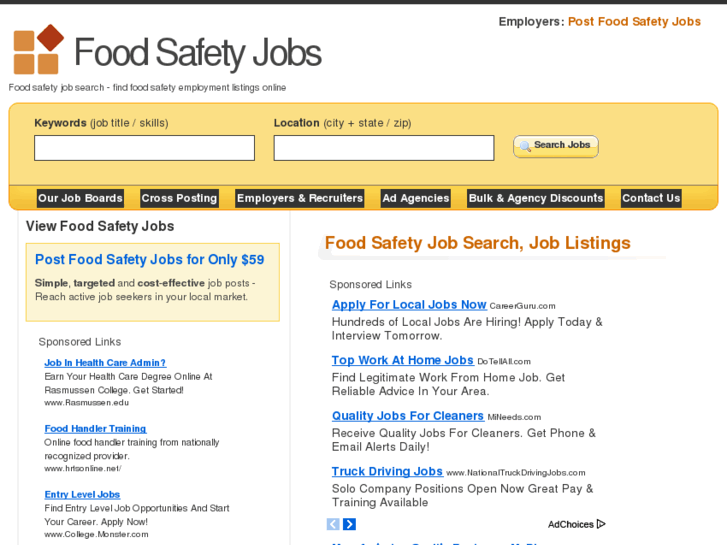Open the Contact Us menu item
The height and width of the screenshot is (545, 727).
[x=651, y=198]
